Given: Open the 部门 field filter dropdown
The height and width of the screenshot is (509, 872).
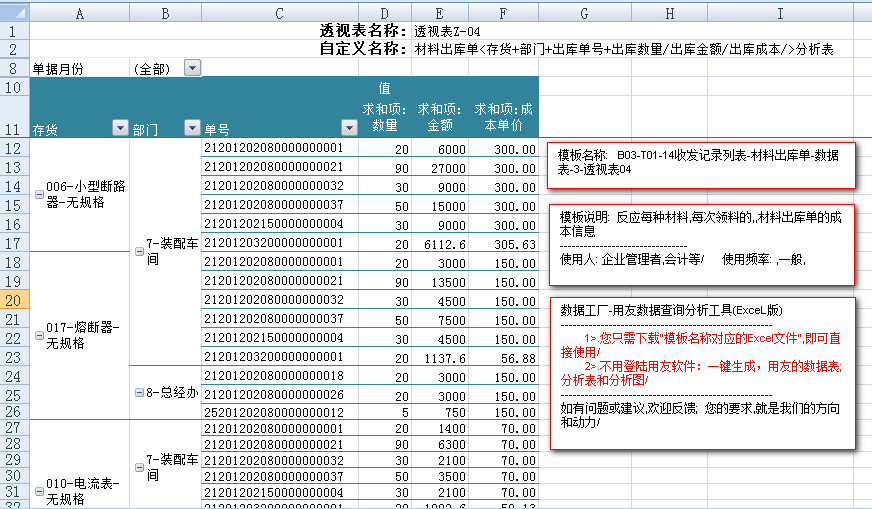Looking at the screenshot, I should [x=192, y=128].
